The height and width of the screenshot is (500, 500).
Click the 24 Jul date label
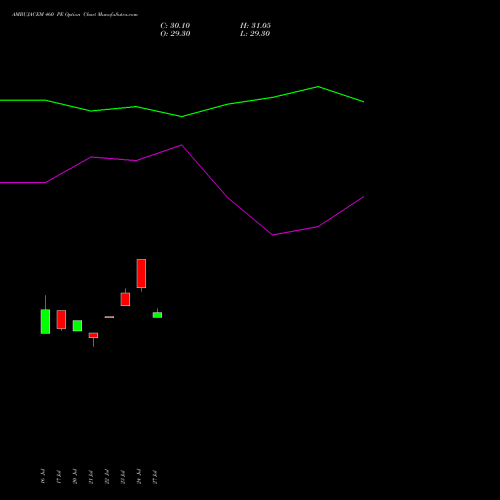click(x=139, y=476)
